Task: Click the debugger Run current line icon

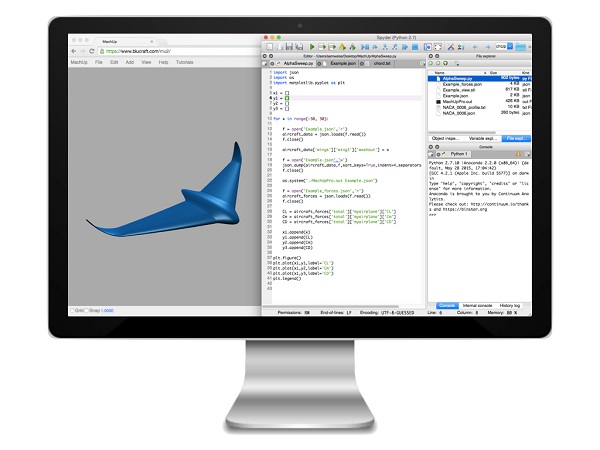Action: point(375,47)
